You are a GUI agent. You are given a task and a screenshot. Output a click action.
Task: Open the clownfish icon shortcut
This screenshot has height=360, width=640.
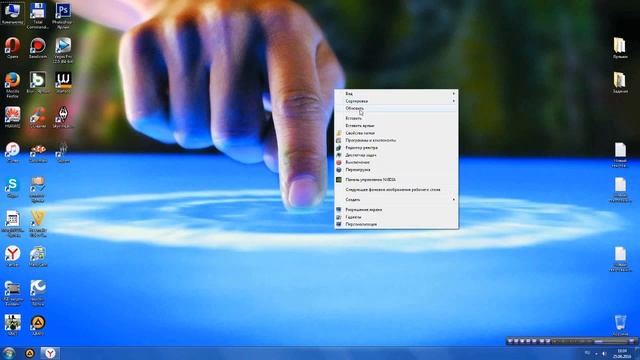click(38, 152)
